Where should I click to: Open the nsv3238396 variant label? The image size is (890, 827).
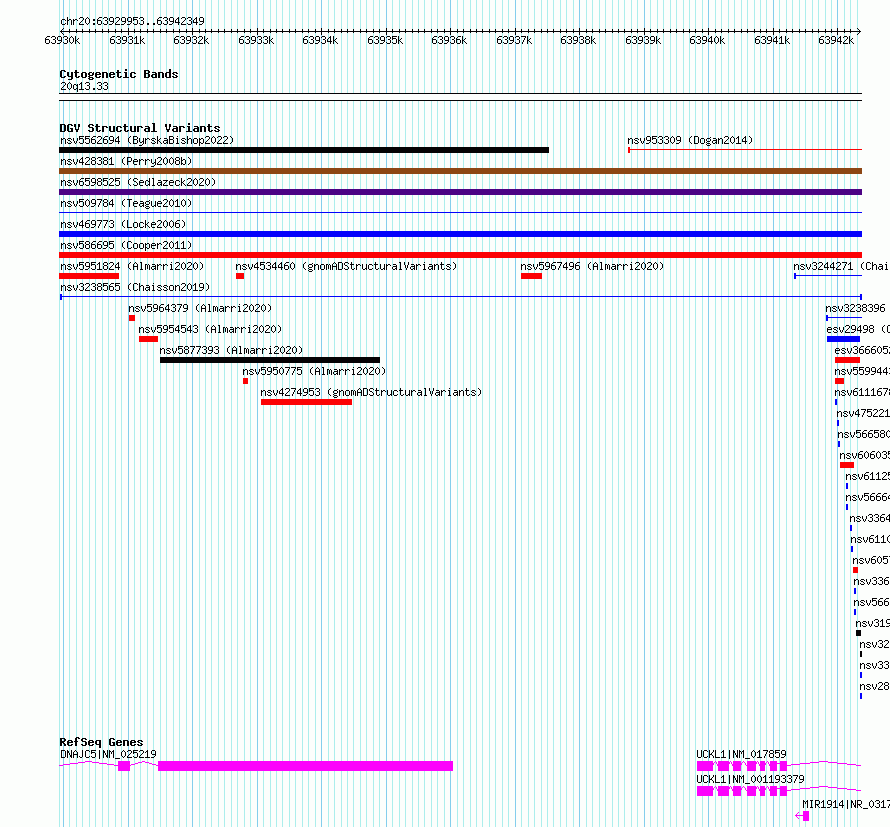855,308
